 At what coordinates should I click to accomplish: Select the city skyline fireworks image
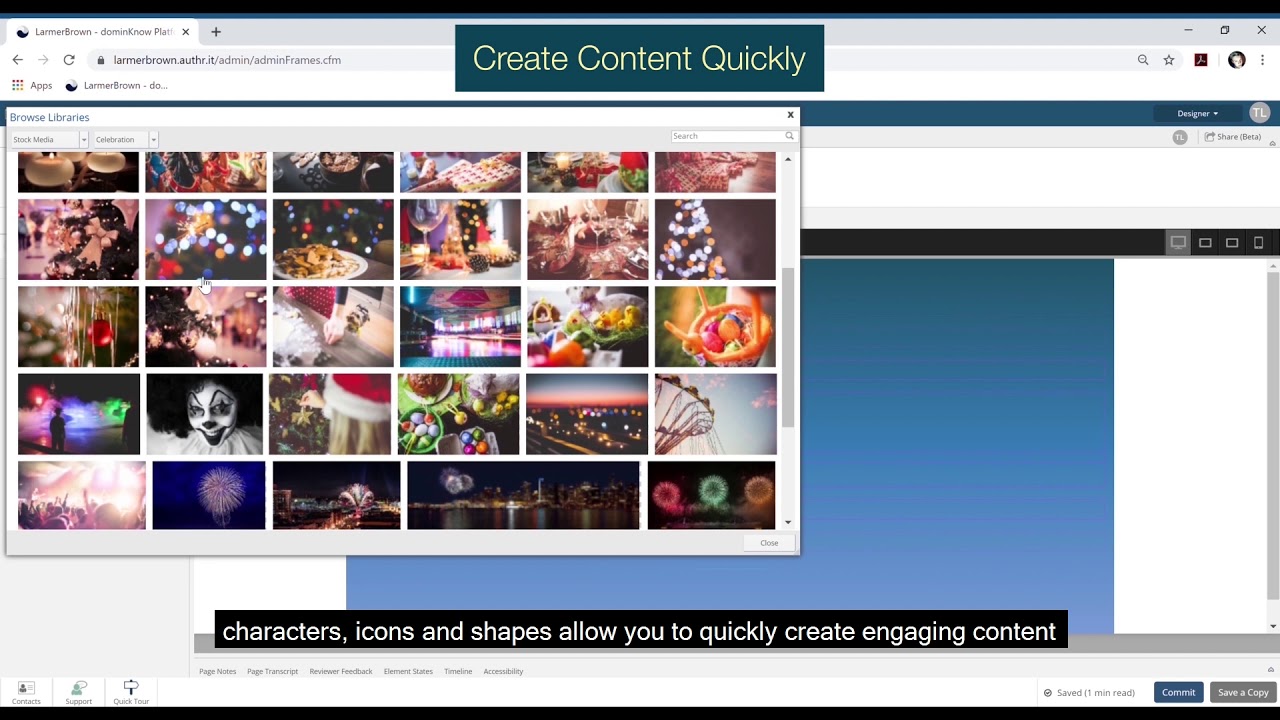click(523, 495)
